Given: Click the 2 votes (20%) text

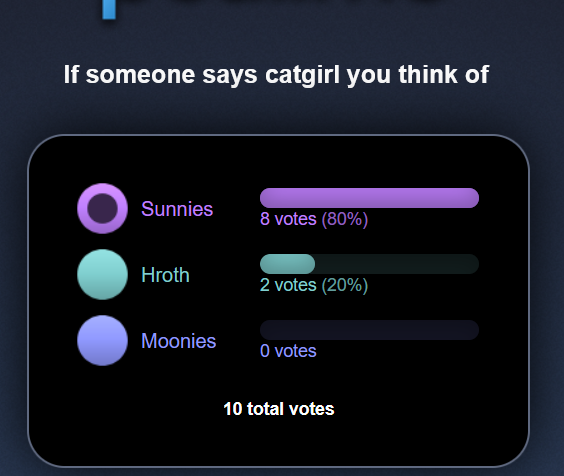Looking at the screenshot, I should (x=314, y=285).
